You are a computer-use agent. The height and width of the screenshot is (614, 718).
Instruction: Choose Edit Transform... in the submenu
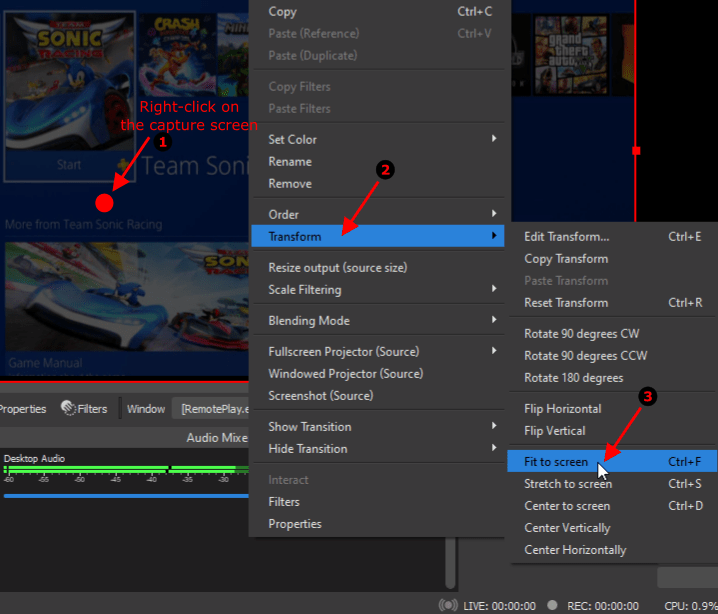[x=612, y=237]
